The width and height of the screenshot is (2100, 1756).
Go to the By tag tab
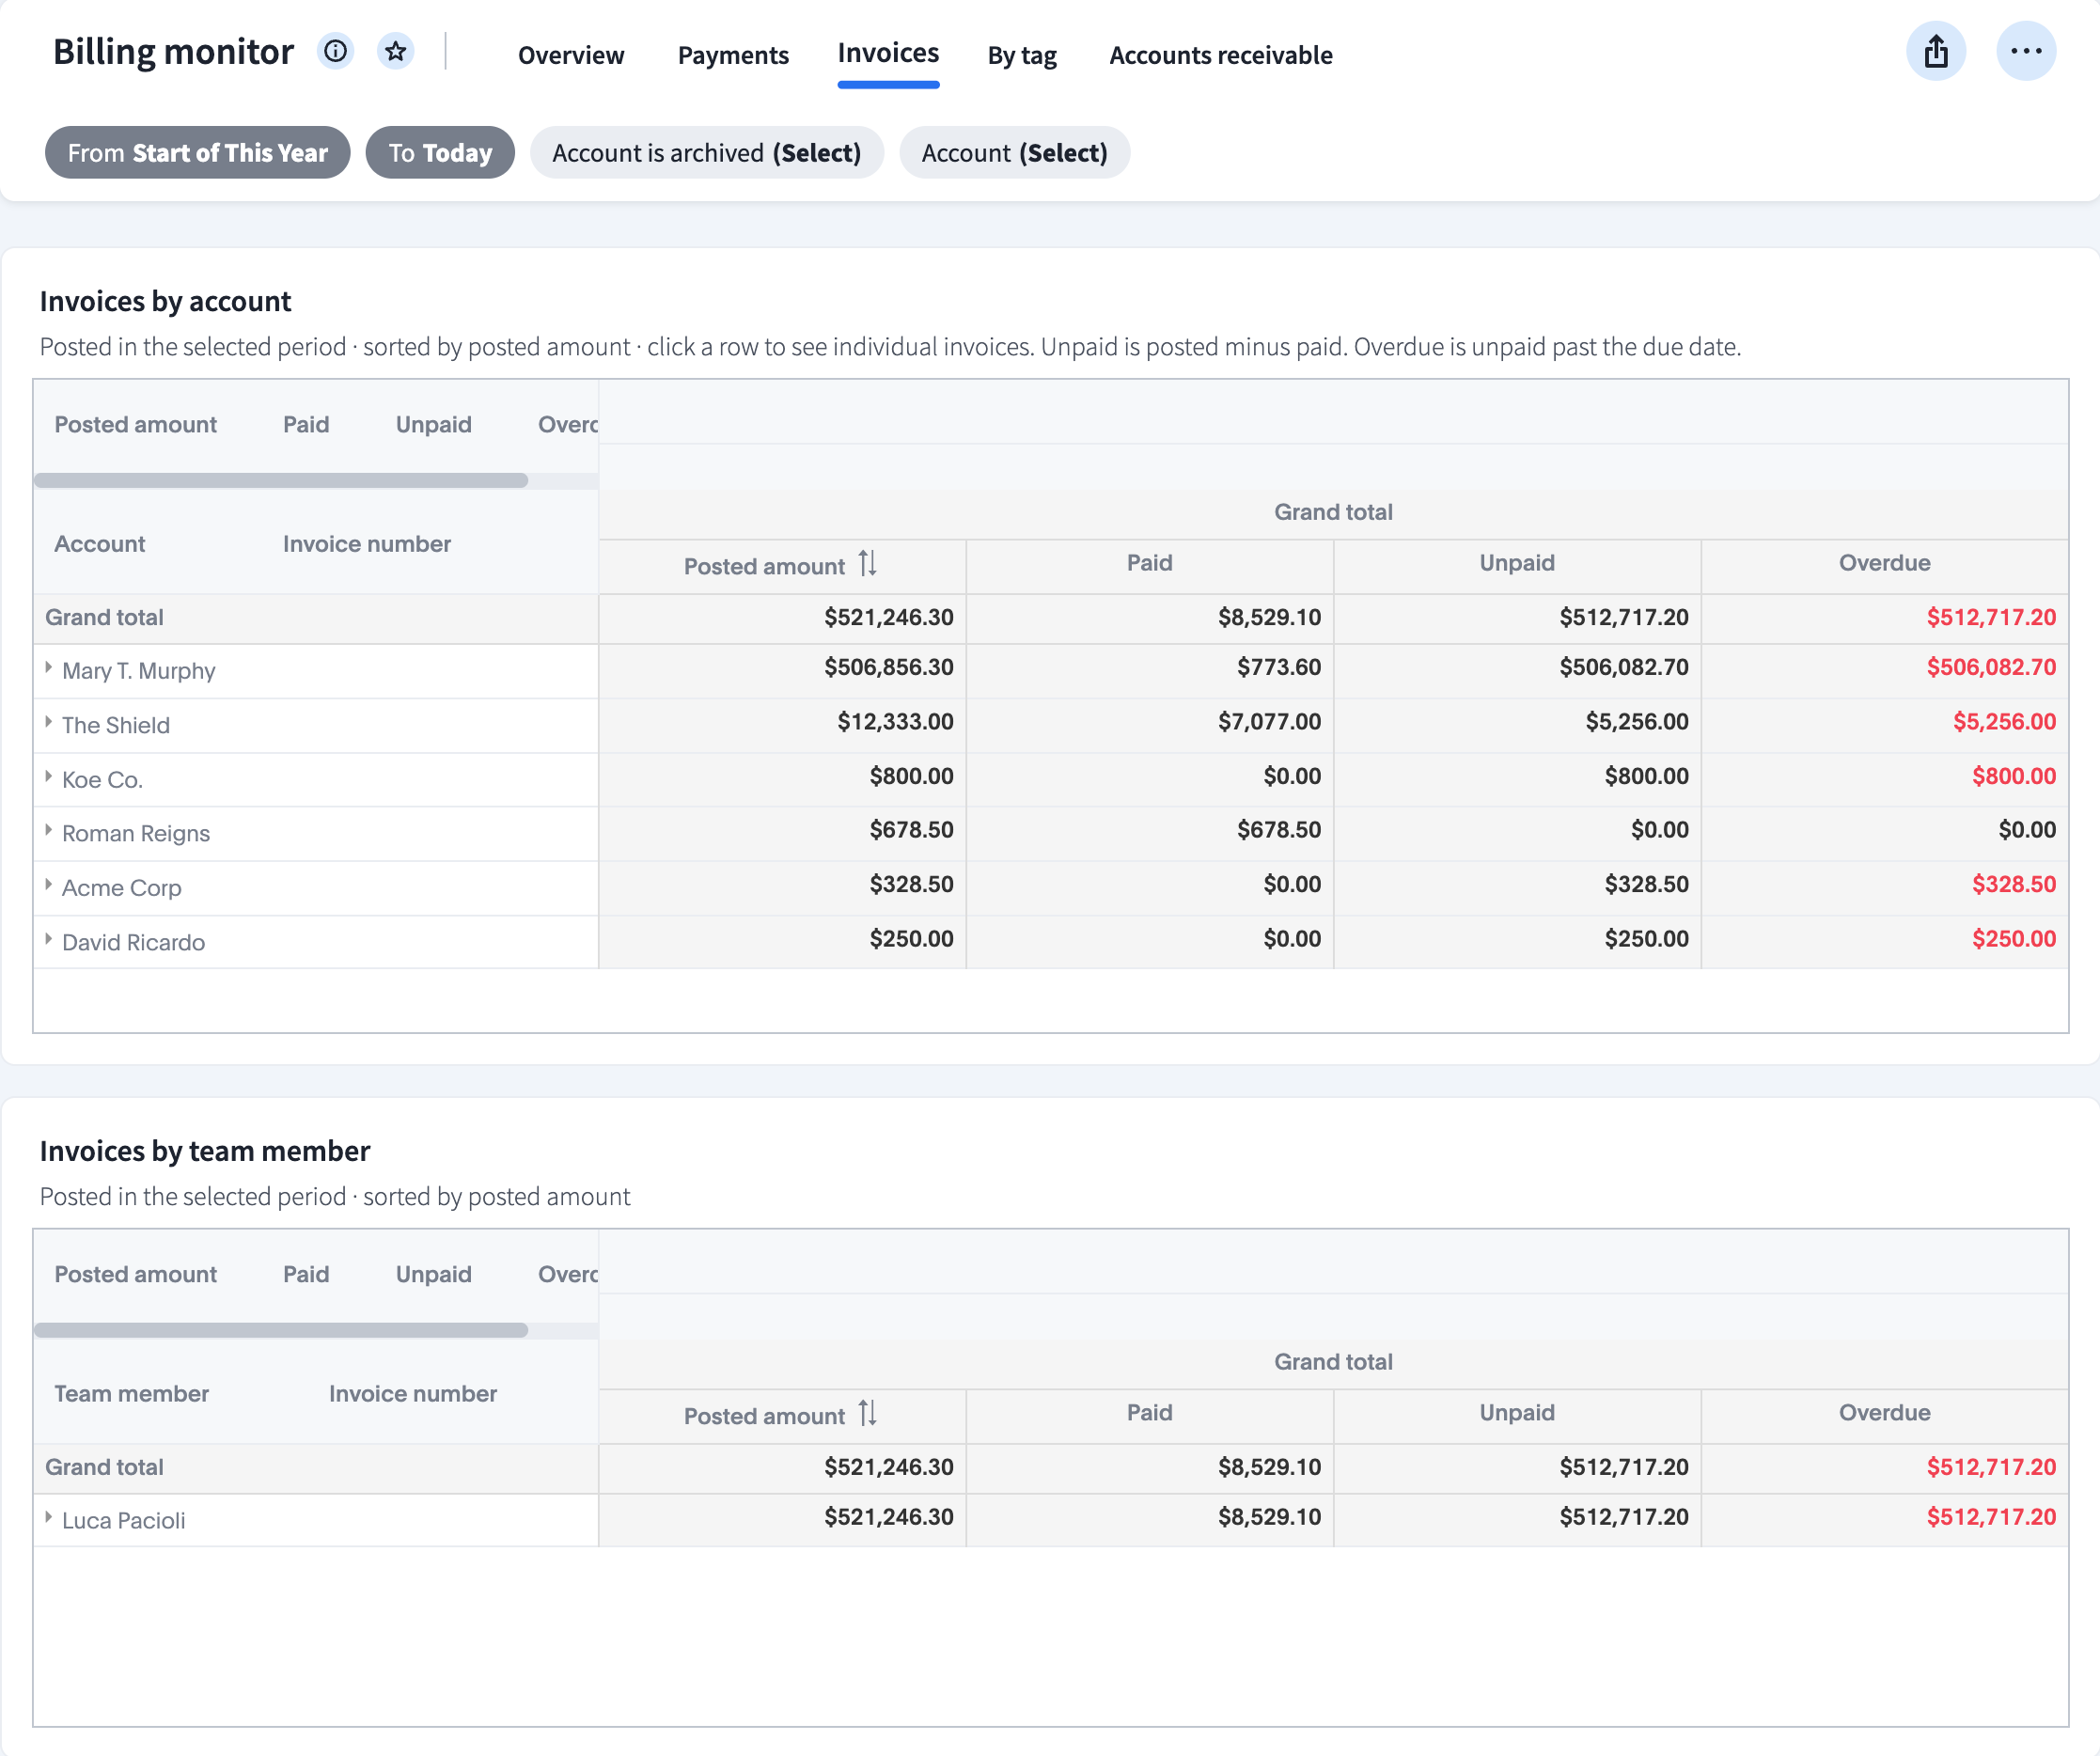(x=1022, y=55)
